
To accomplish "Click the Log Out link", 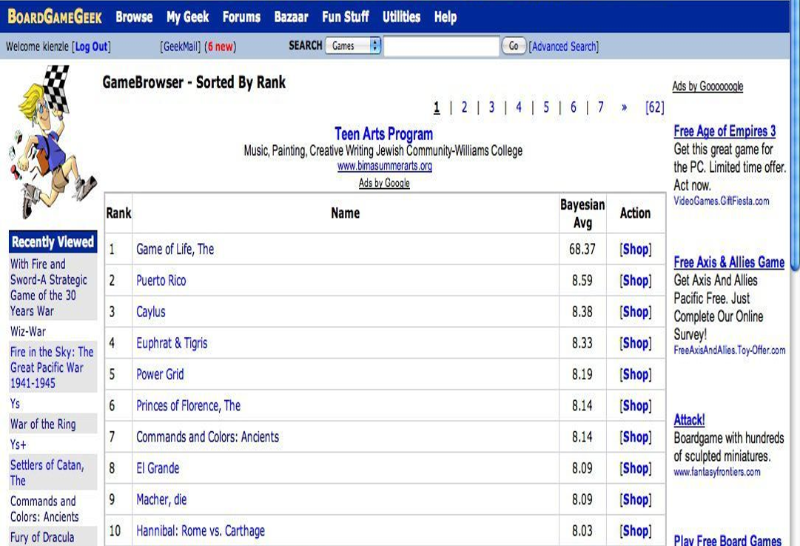I will coord(91,46).
